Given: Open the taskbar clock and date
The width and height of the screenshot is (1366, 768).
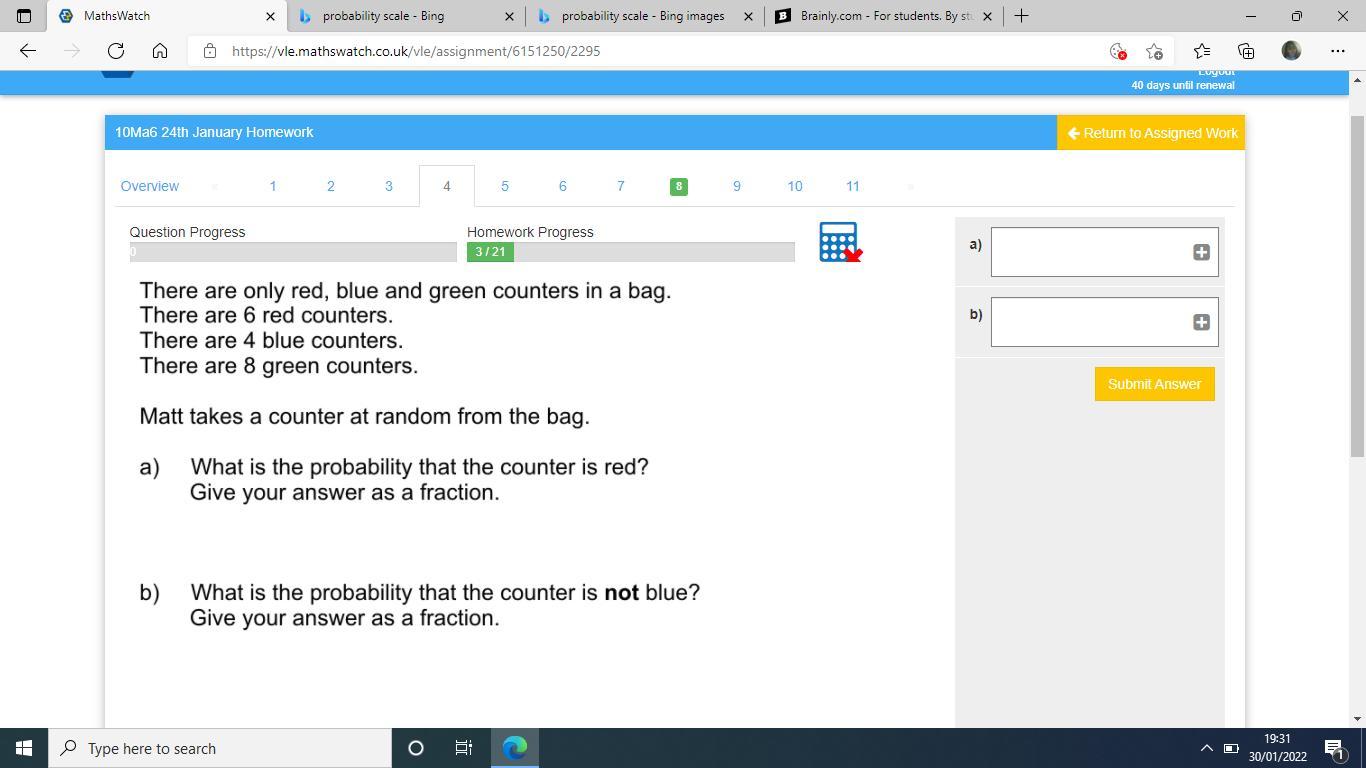Looking at the screenshot, I should pyautogui.click(x=1277, y=748).
